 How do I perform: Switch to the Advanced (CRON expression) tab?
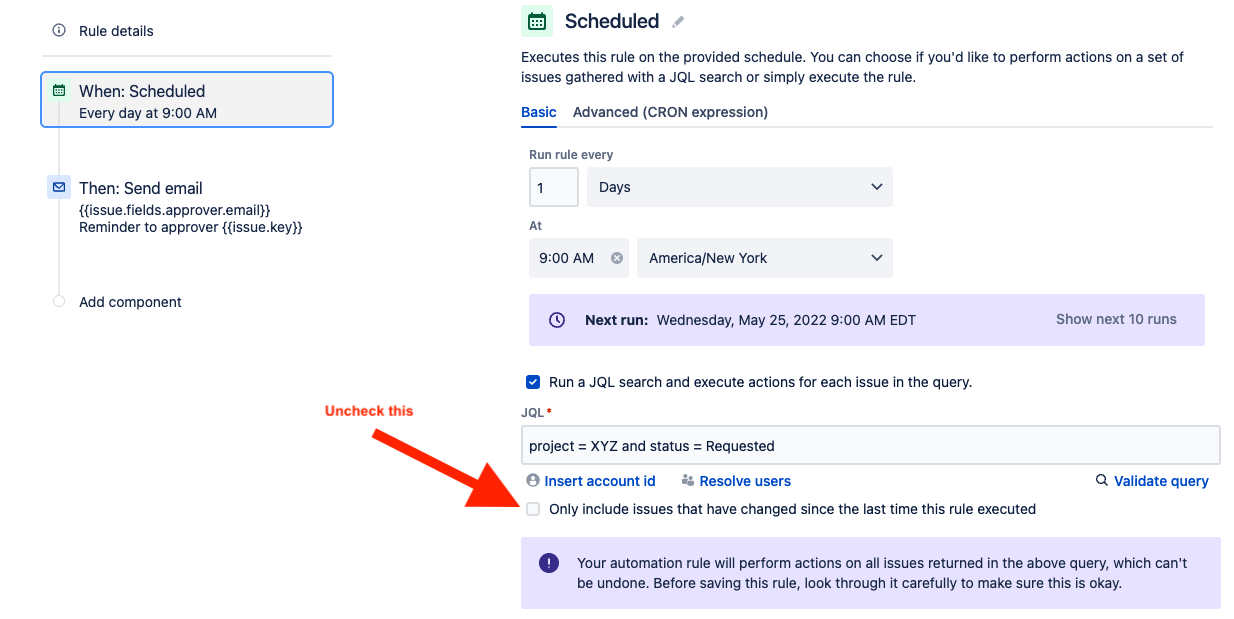coord(669,112)
